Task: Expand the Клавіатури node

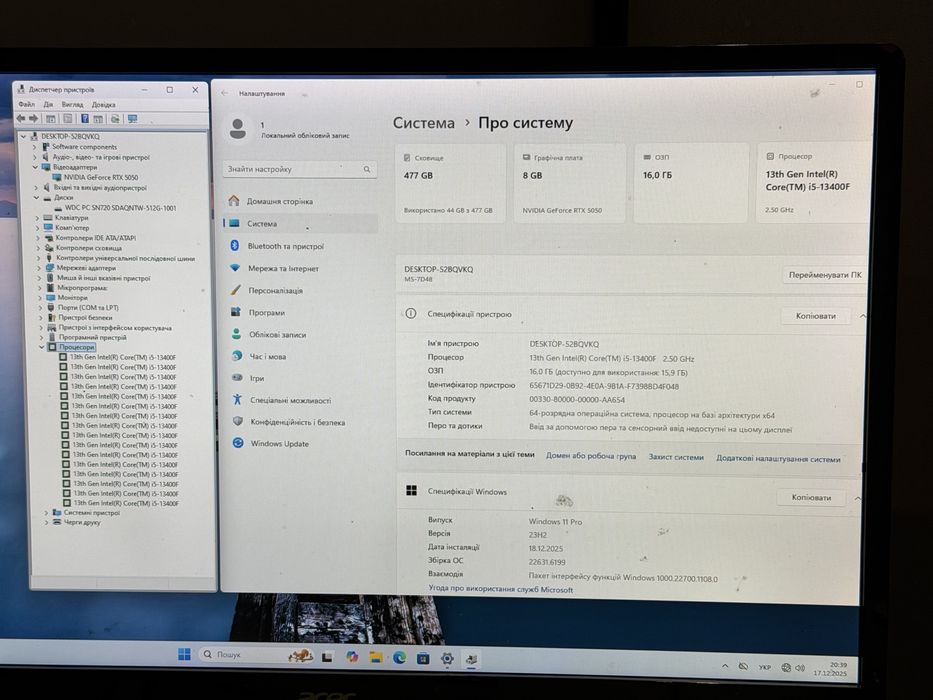Action: [37, 218]
